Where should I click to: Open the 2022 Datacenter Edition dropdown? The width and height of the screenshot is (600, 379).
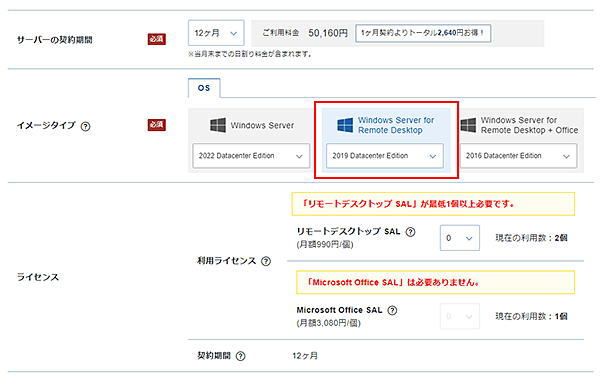click(251, 156)
